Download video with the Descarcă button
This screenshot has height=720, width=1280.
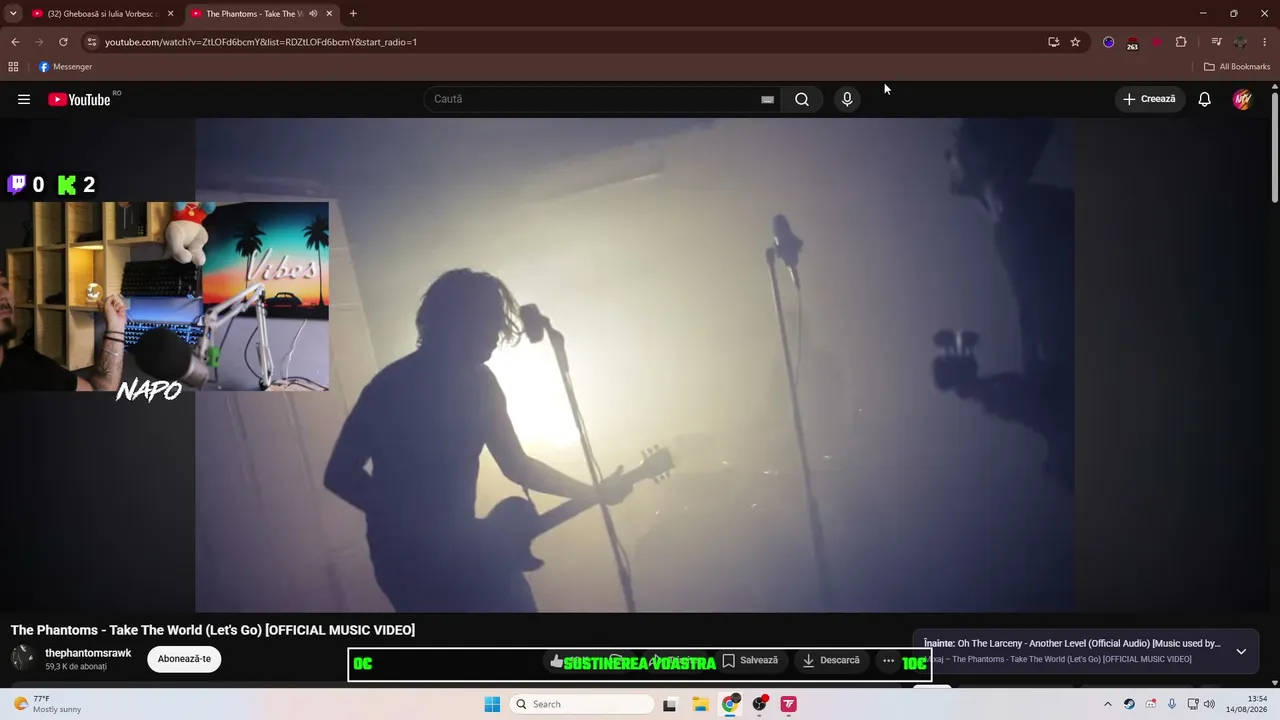[831, 660]
